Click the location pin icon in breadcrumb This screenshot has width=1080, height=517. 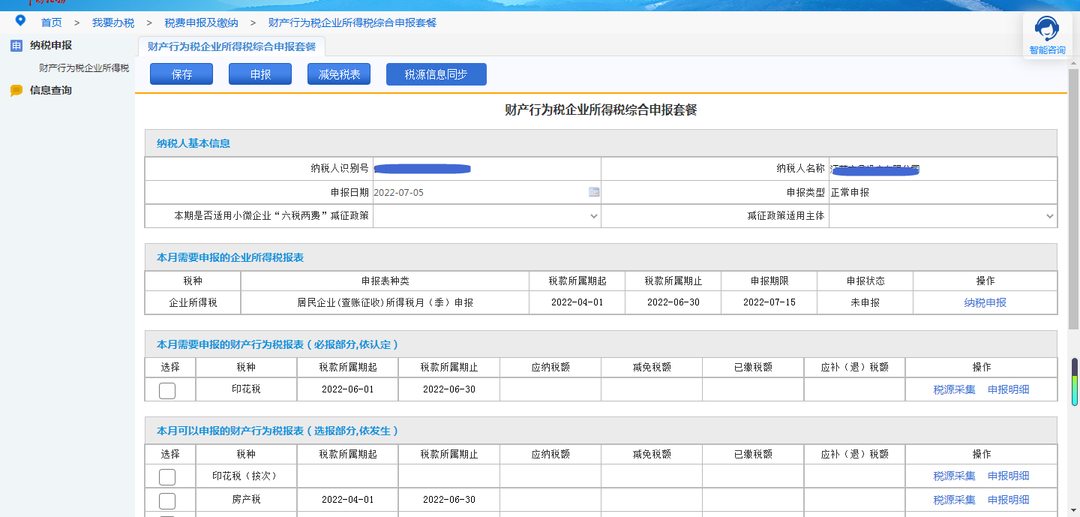tap(20, 21)
